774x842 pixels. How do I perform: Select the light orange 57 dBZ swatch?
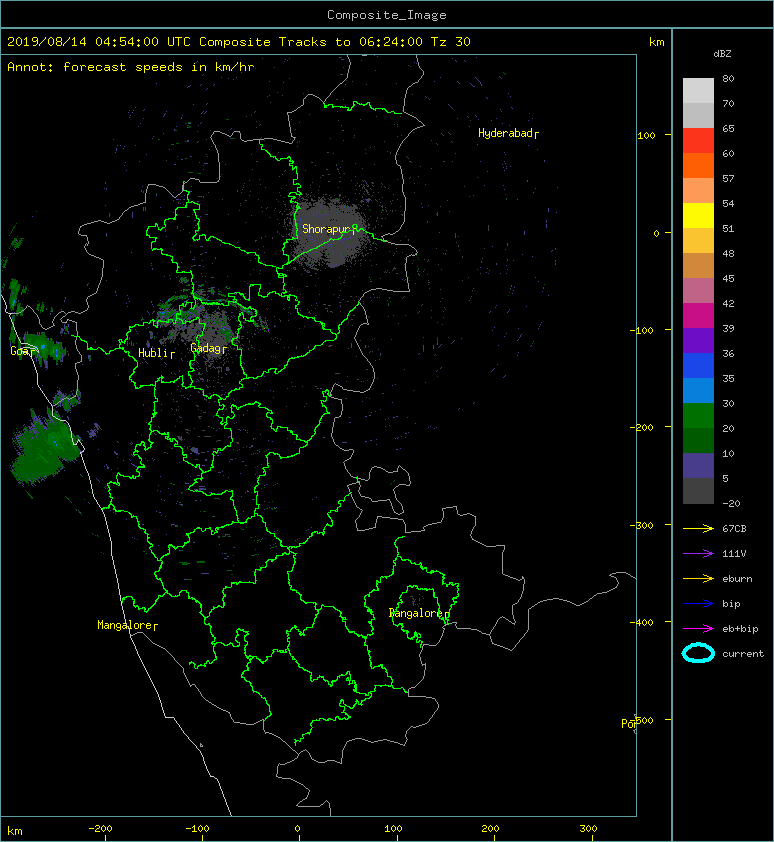click(698, 191)
